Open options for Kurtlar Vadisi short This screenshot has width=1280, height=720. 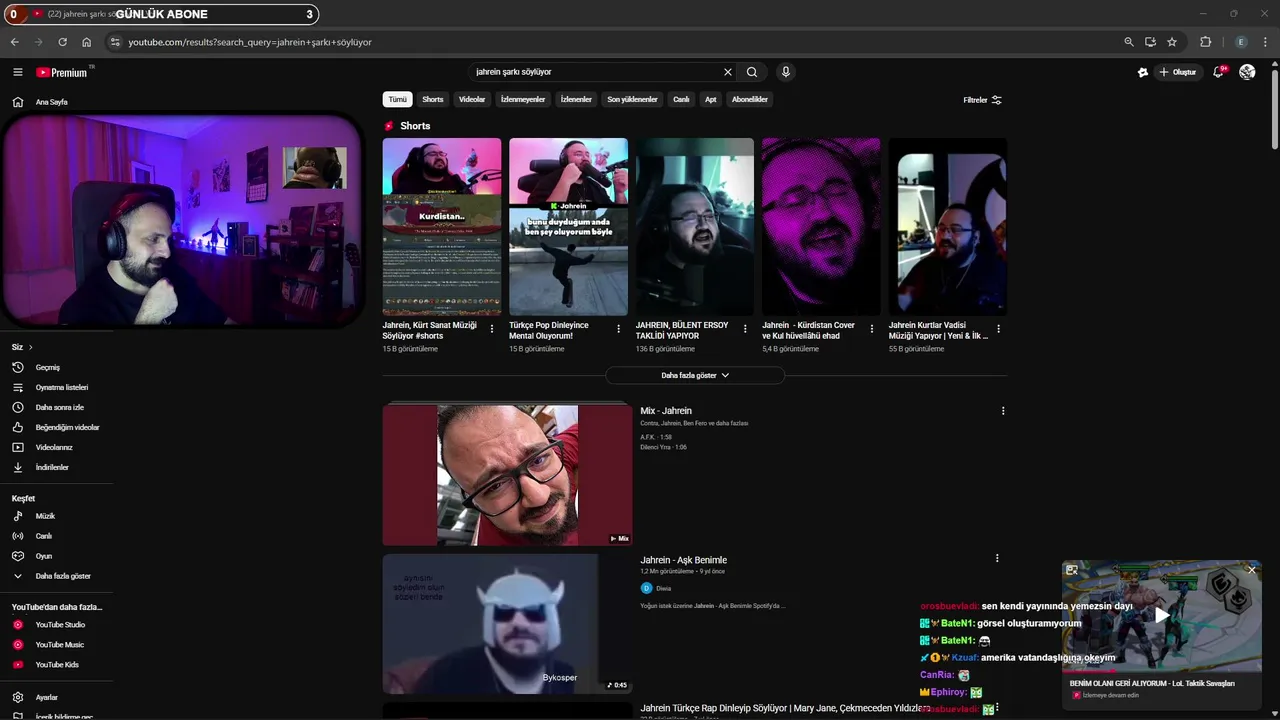pos(998,329)
